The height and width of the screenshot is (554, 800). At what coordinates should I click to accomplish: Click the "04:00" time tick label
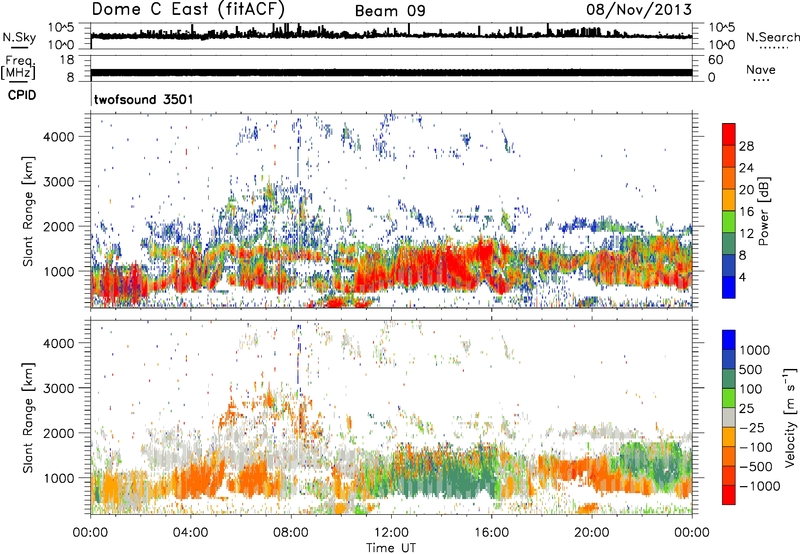click(190, 533)
